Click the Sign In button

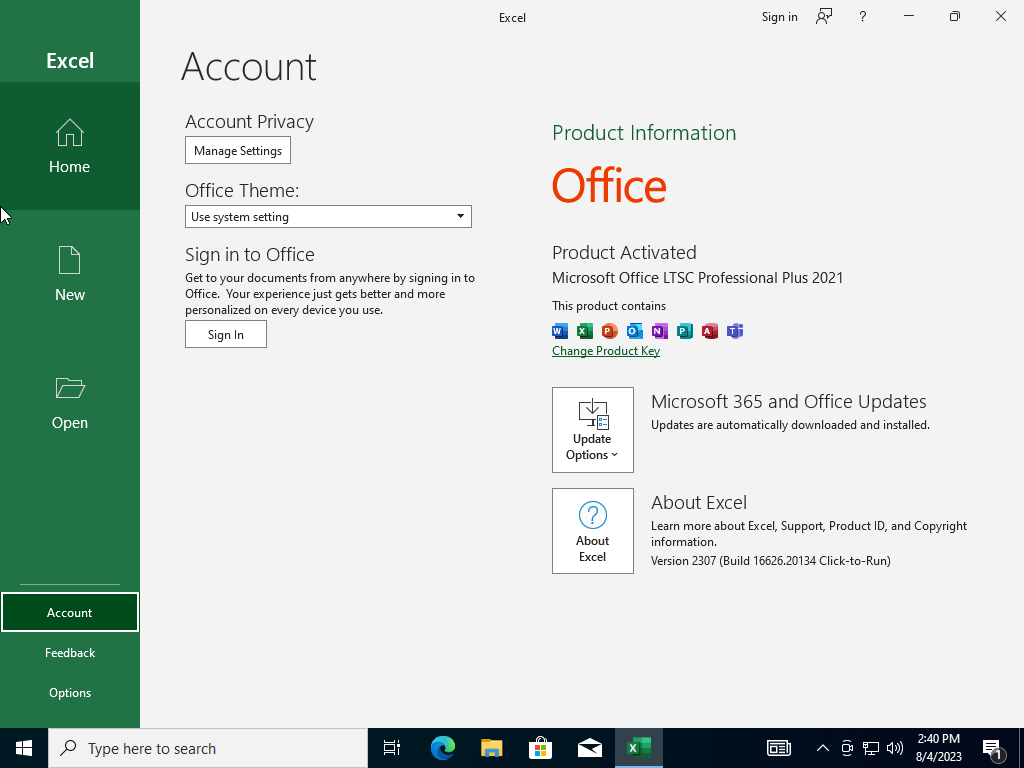(225, 334)
